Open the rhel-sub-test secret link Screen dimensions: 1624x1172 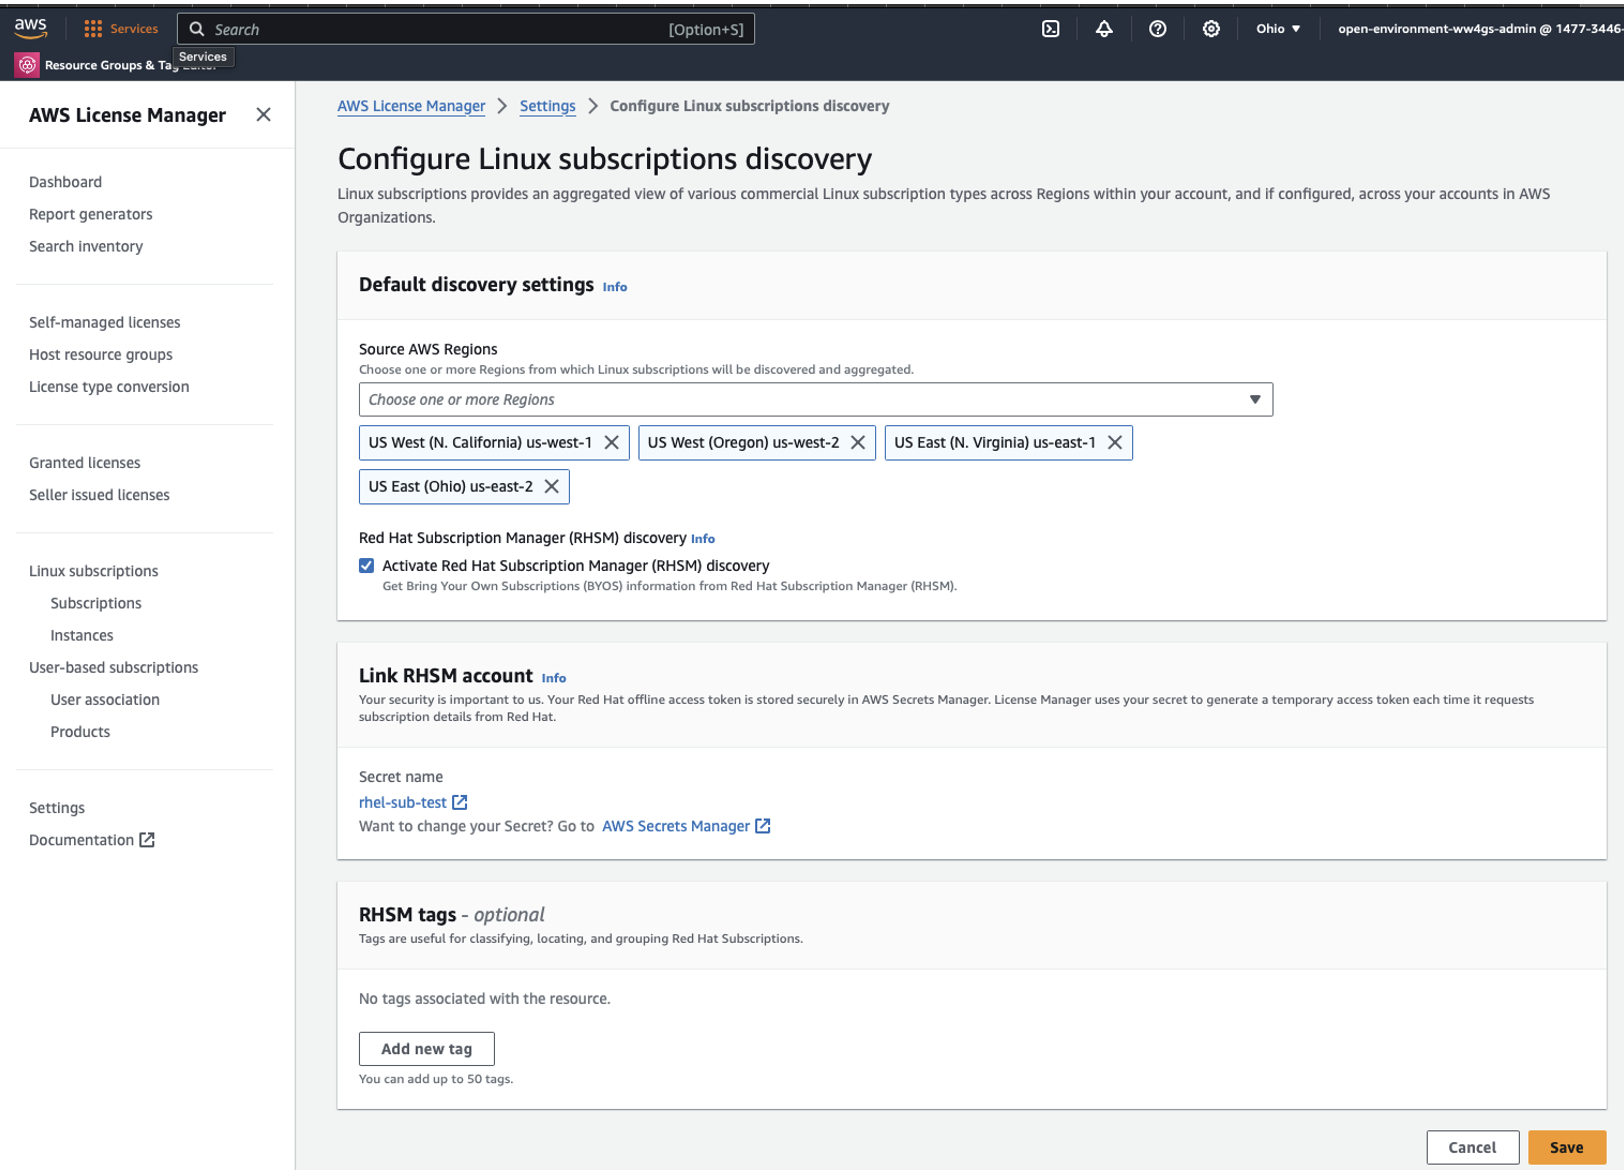404,802
